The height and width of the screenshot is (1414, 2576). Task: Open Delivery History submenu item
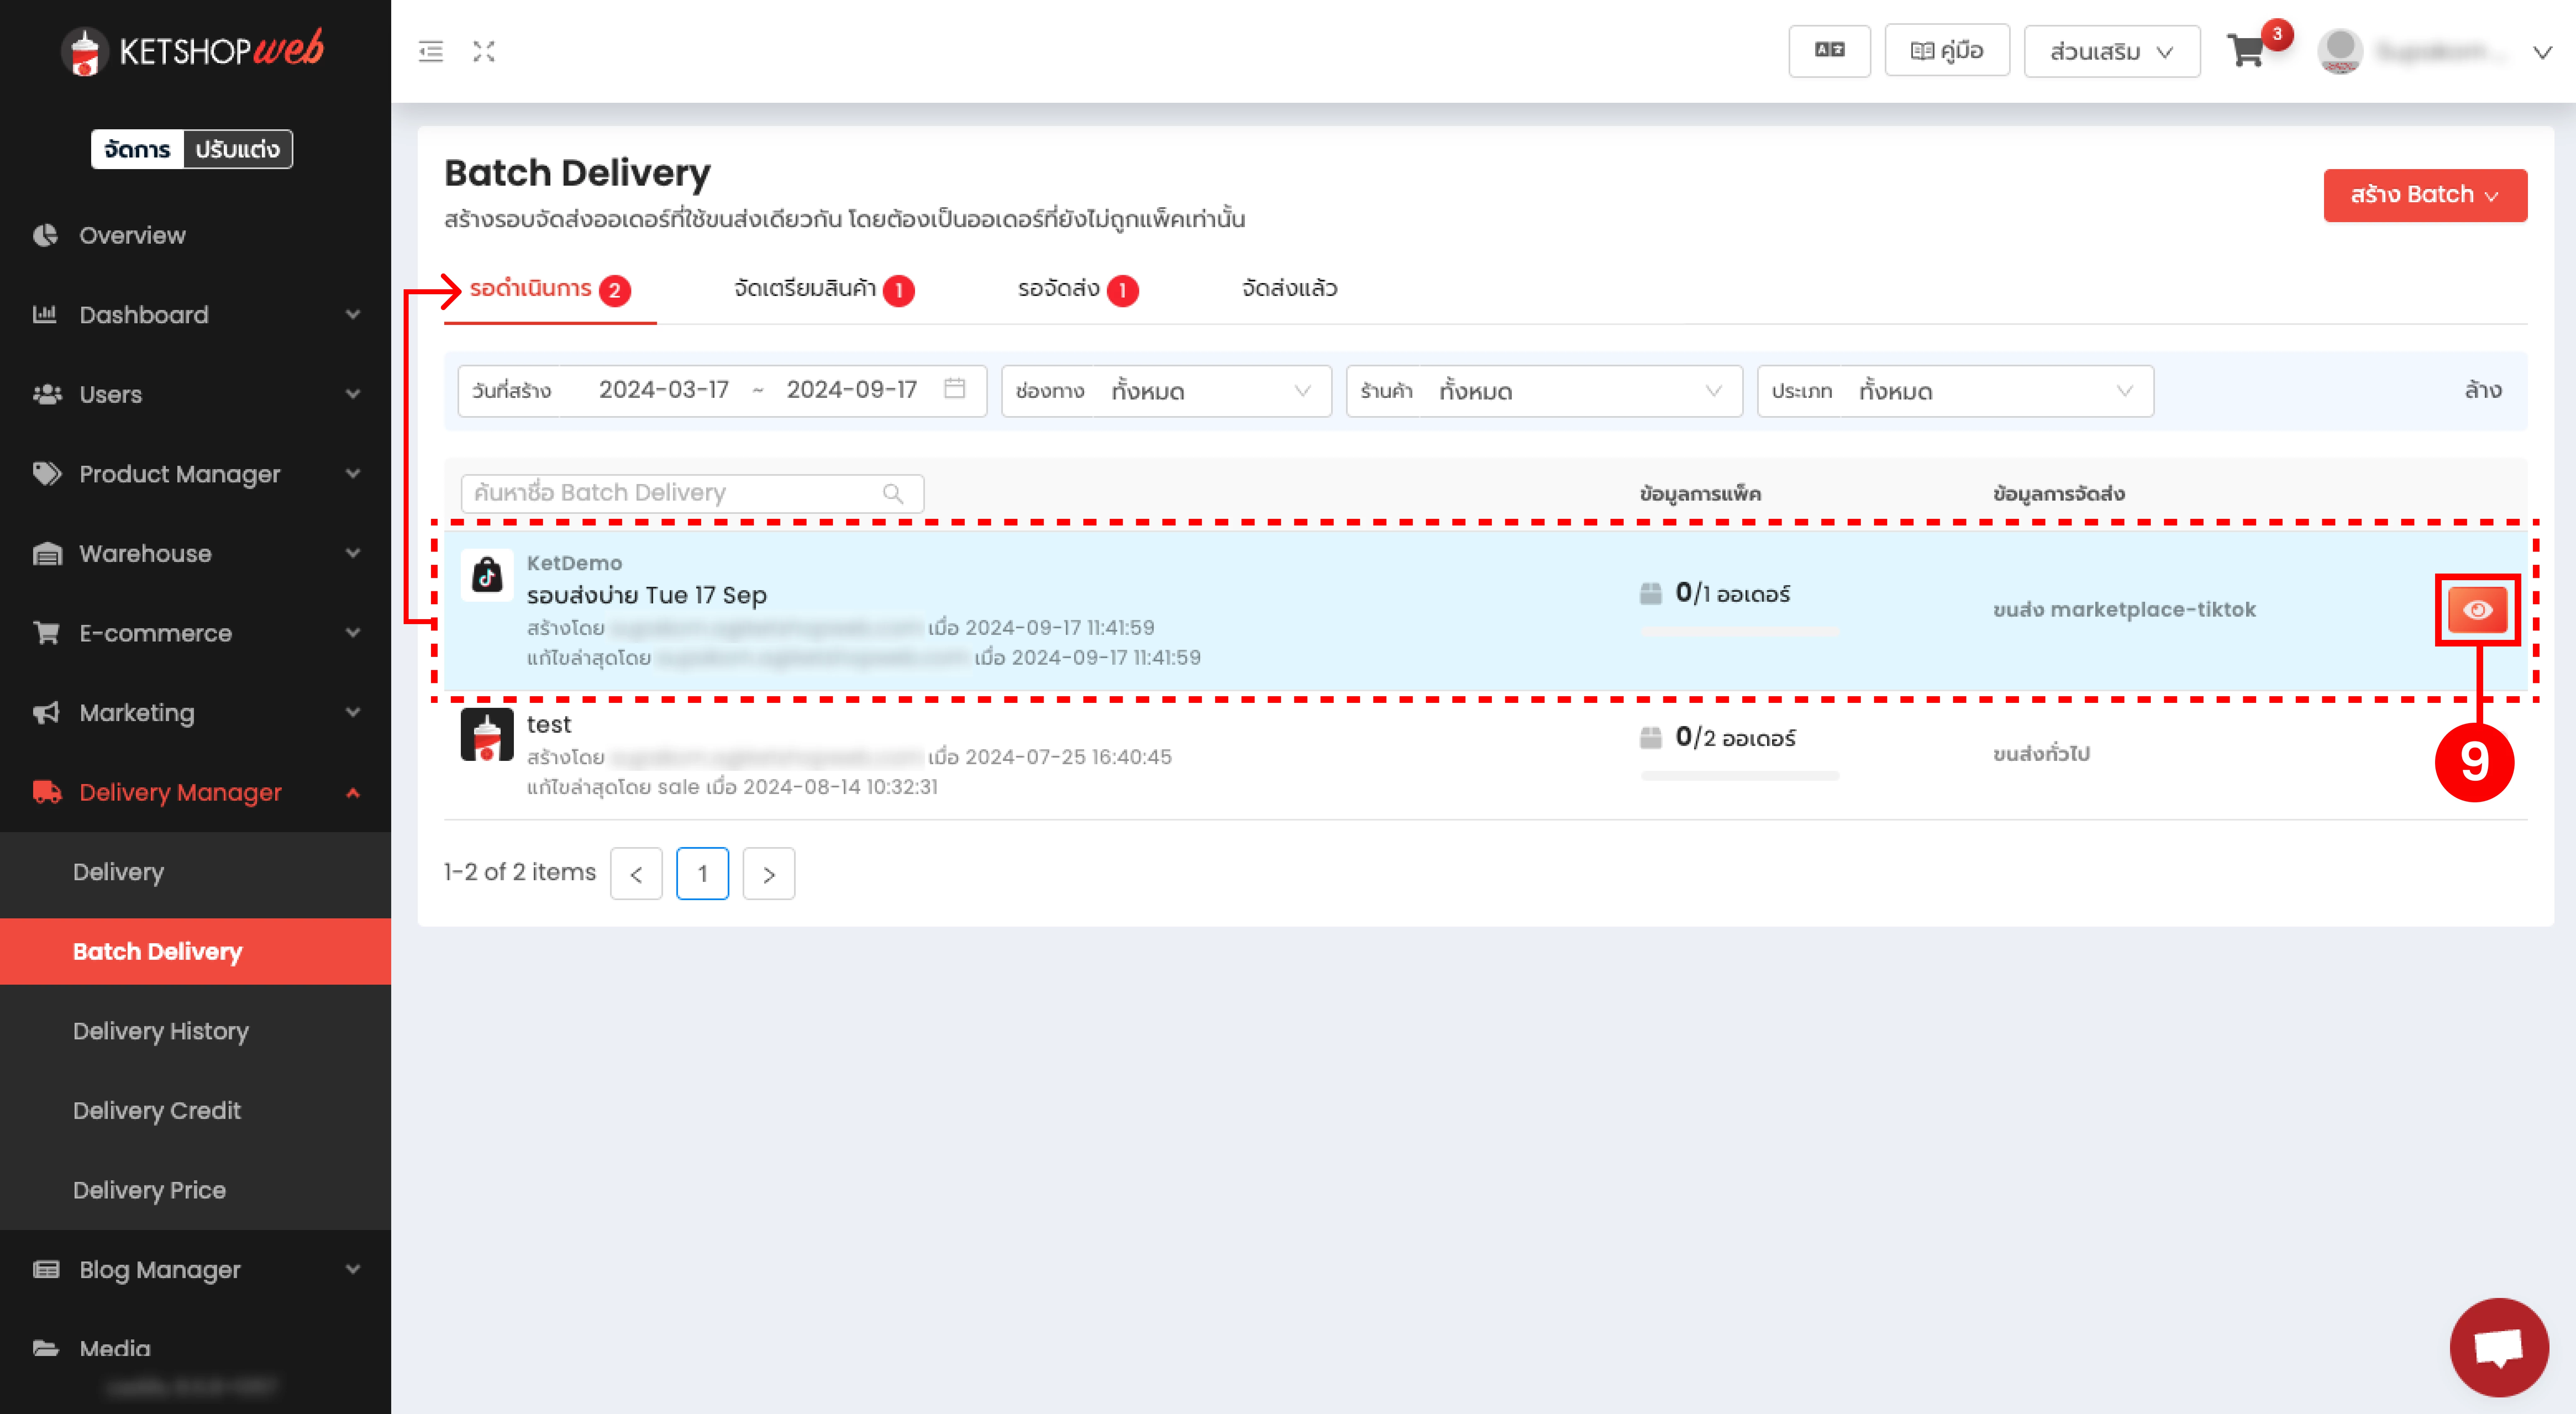(x=195, y=1031)
